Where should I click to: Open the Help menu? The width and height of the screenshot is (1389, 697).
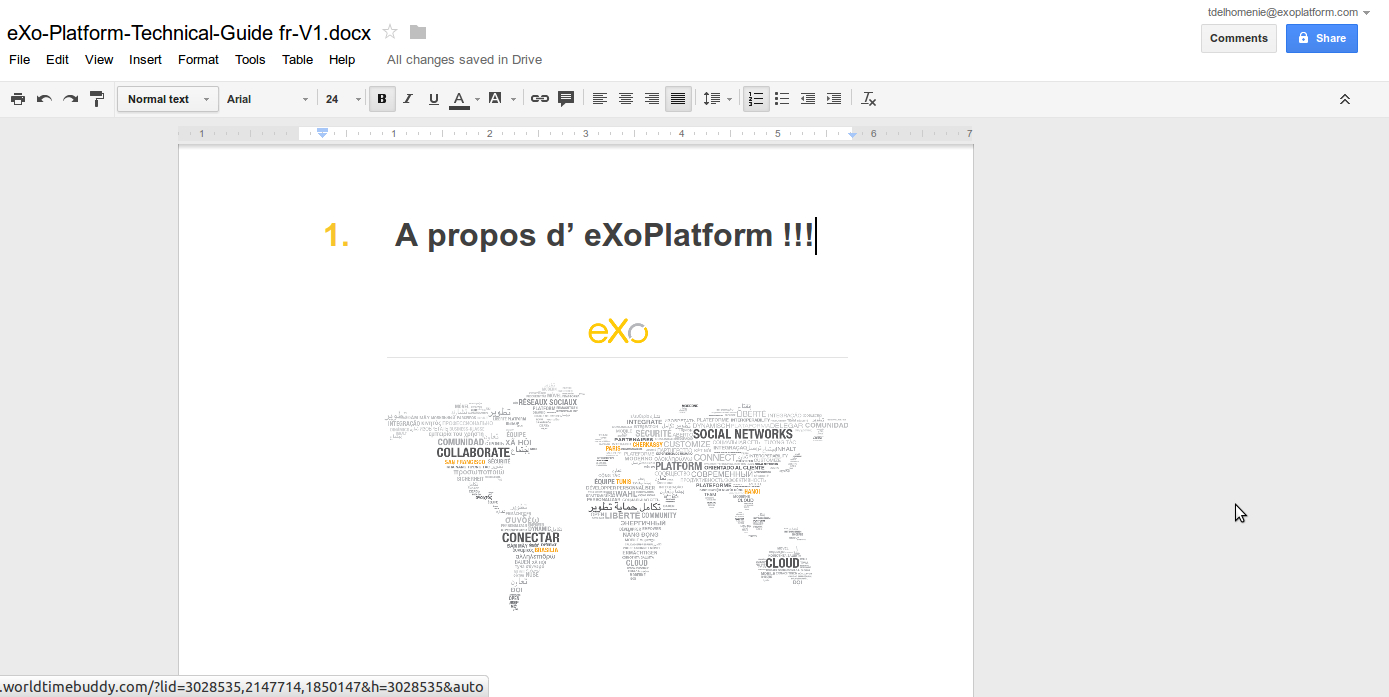click(342, 59)
